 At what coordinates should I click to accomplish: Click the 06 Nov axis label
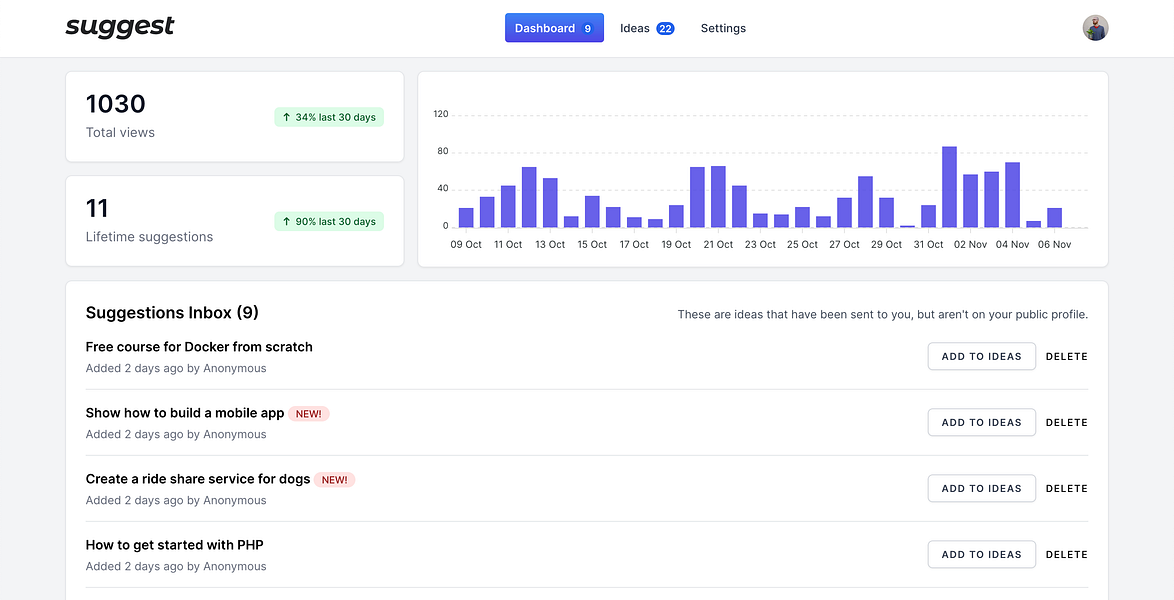coord(1054,244)
